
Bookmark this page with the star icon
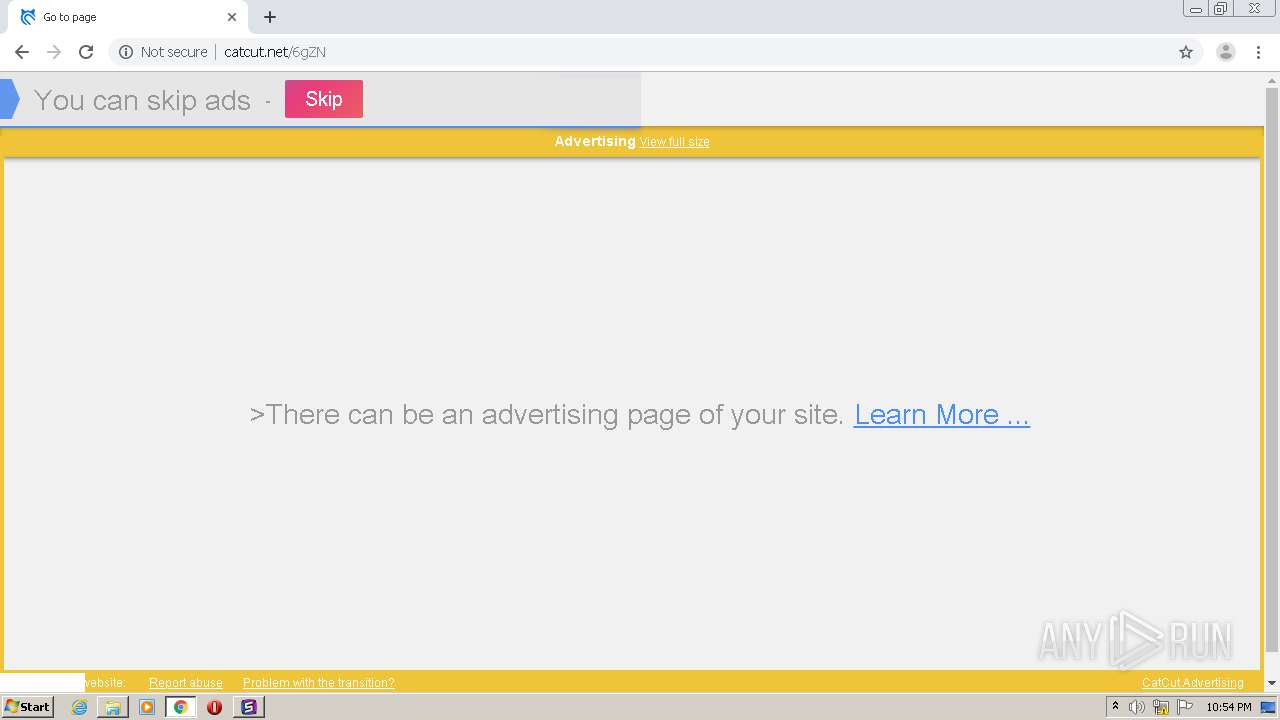[x=1186, y=52]
